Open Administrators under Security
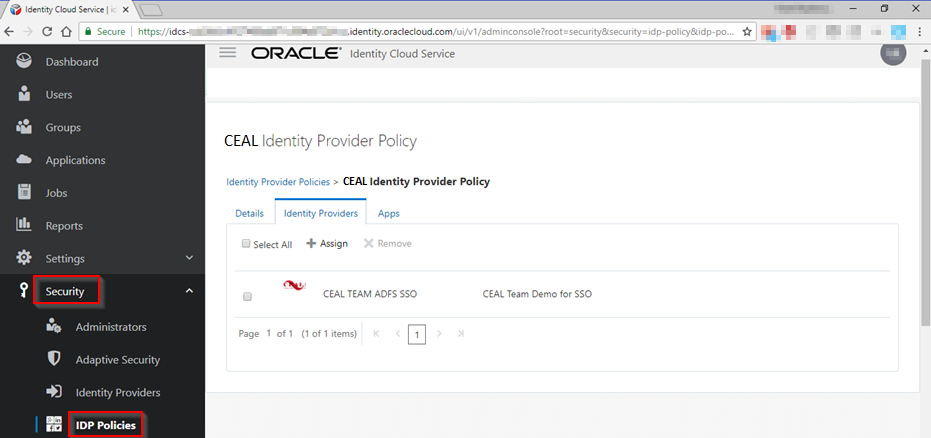The image size is (931, 438). coord(111,327)
